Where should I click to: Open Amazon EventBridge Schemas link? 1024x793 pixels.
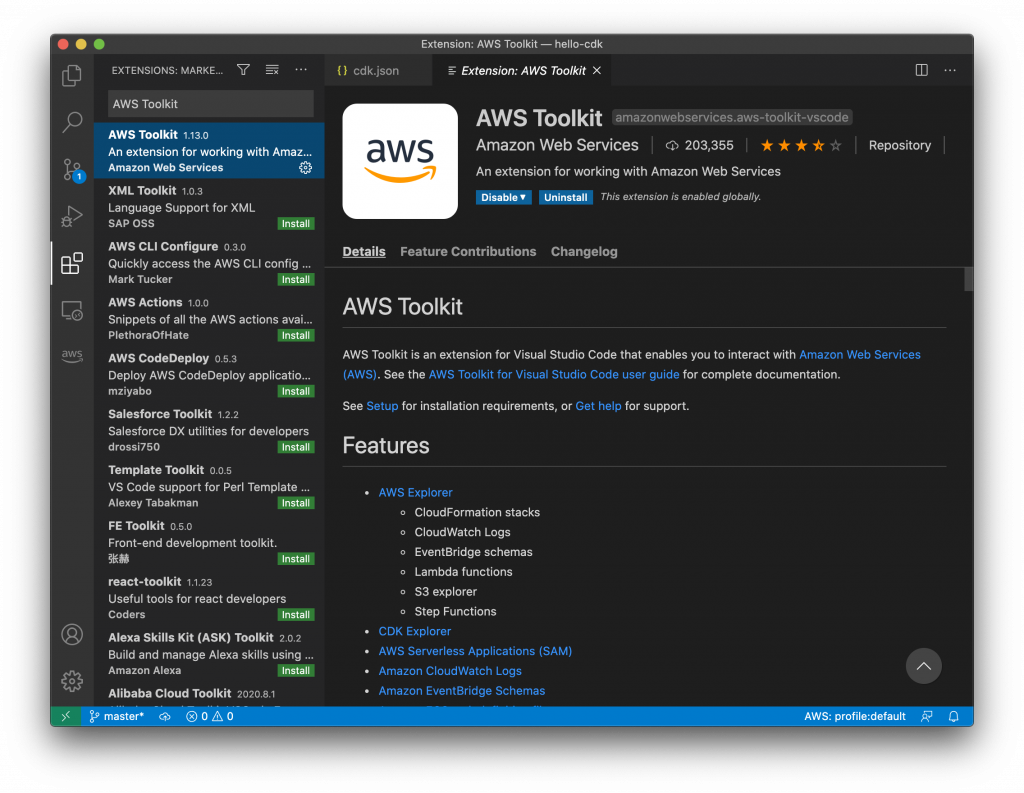pos(462,690)
